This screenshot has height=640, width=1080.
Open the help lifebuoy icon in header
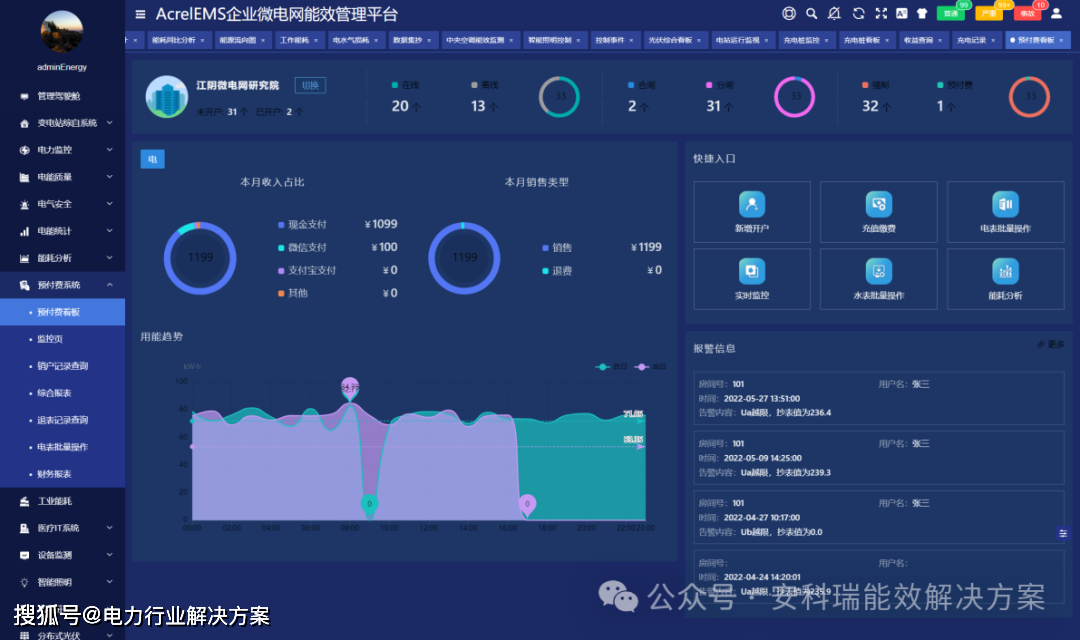[x=789, y=13]
